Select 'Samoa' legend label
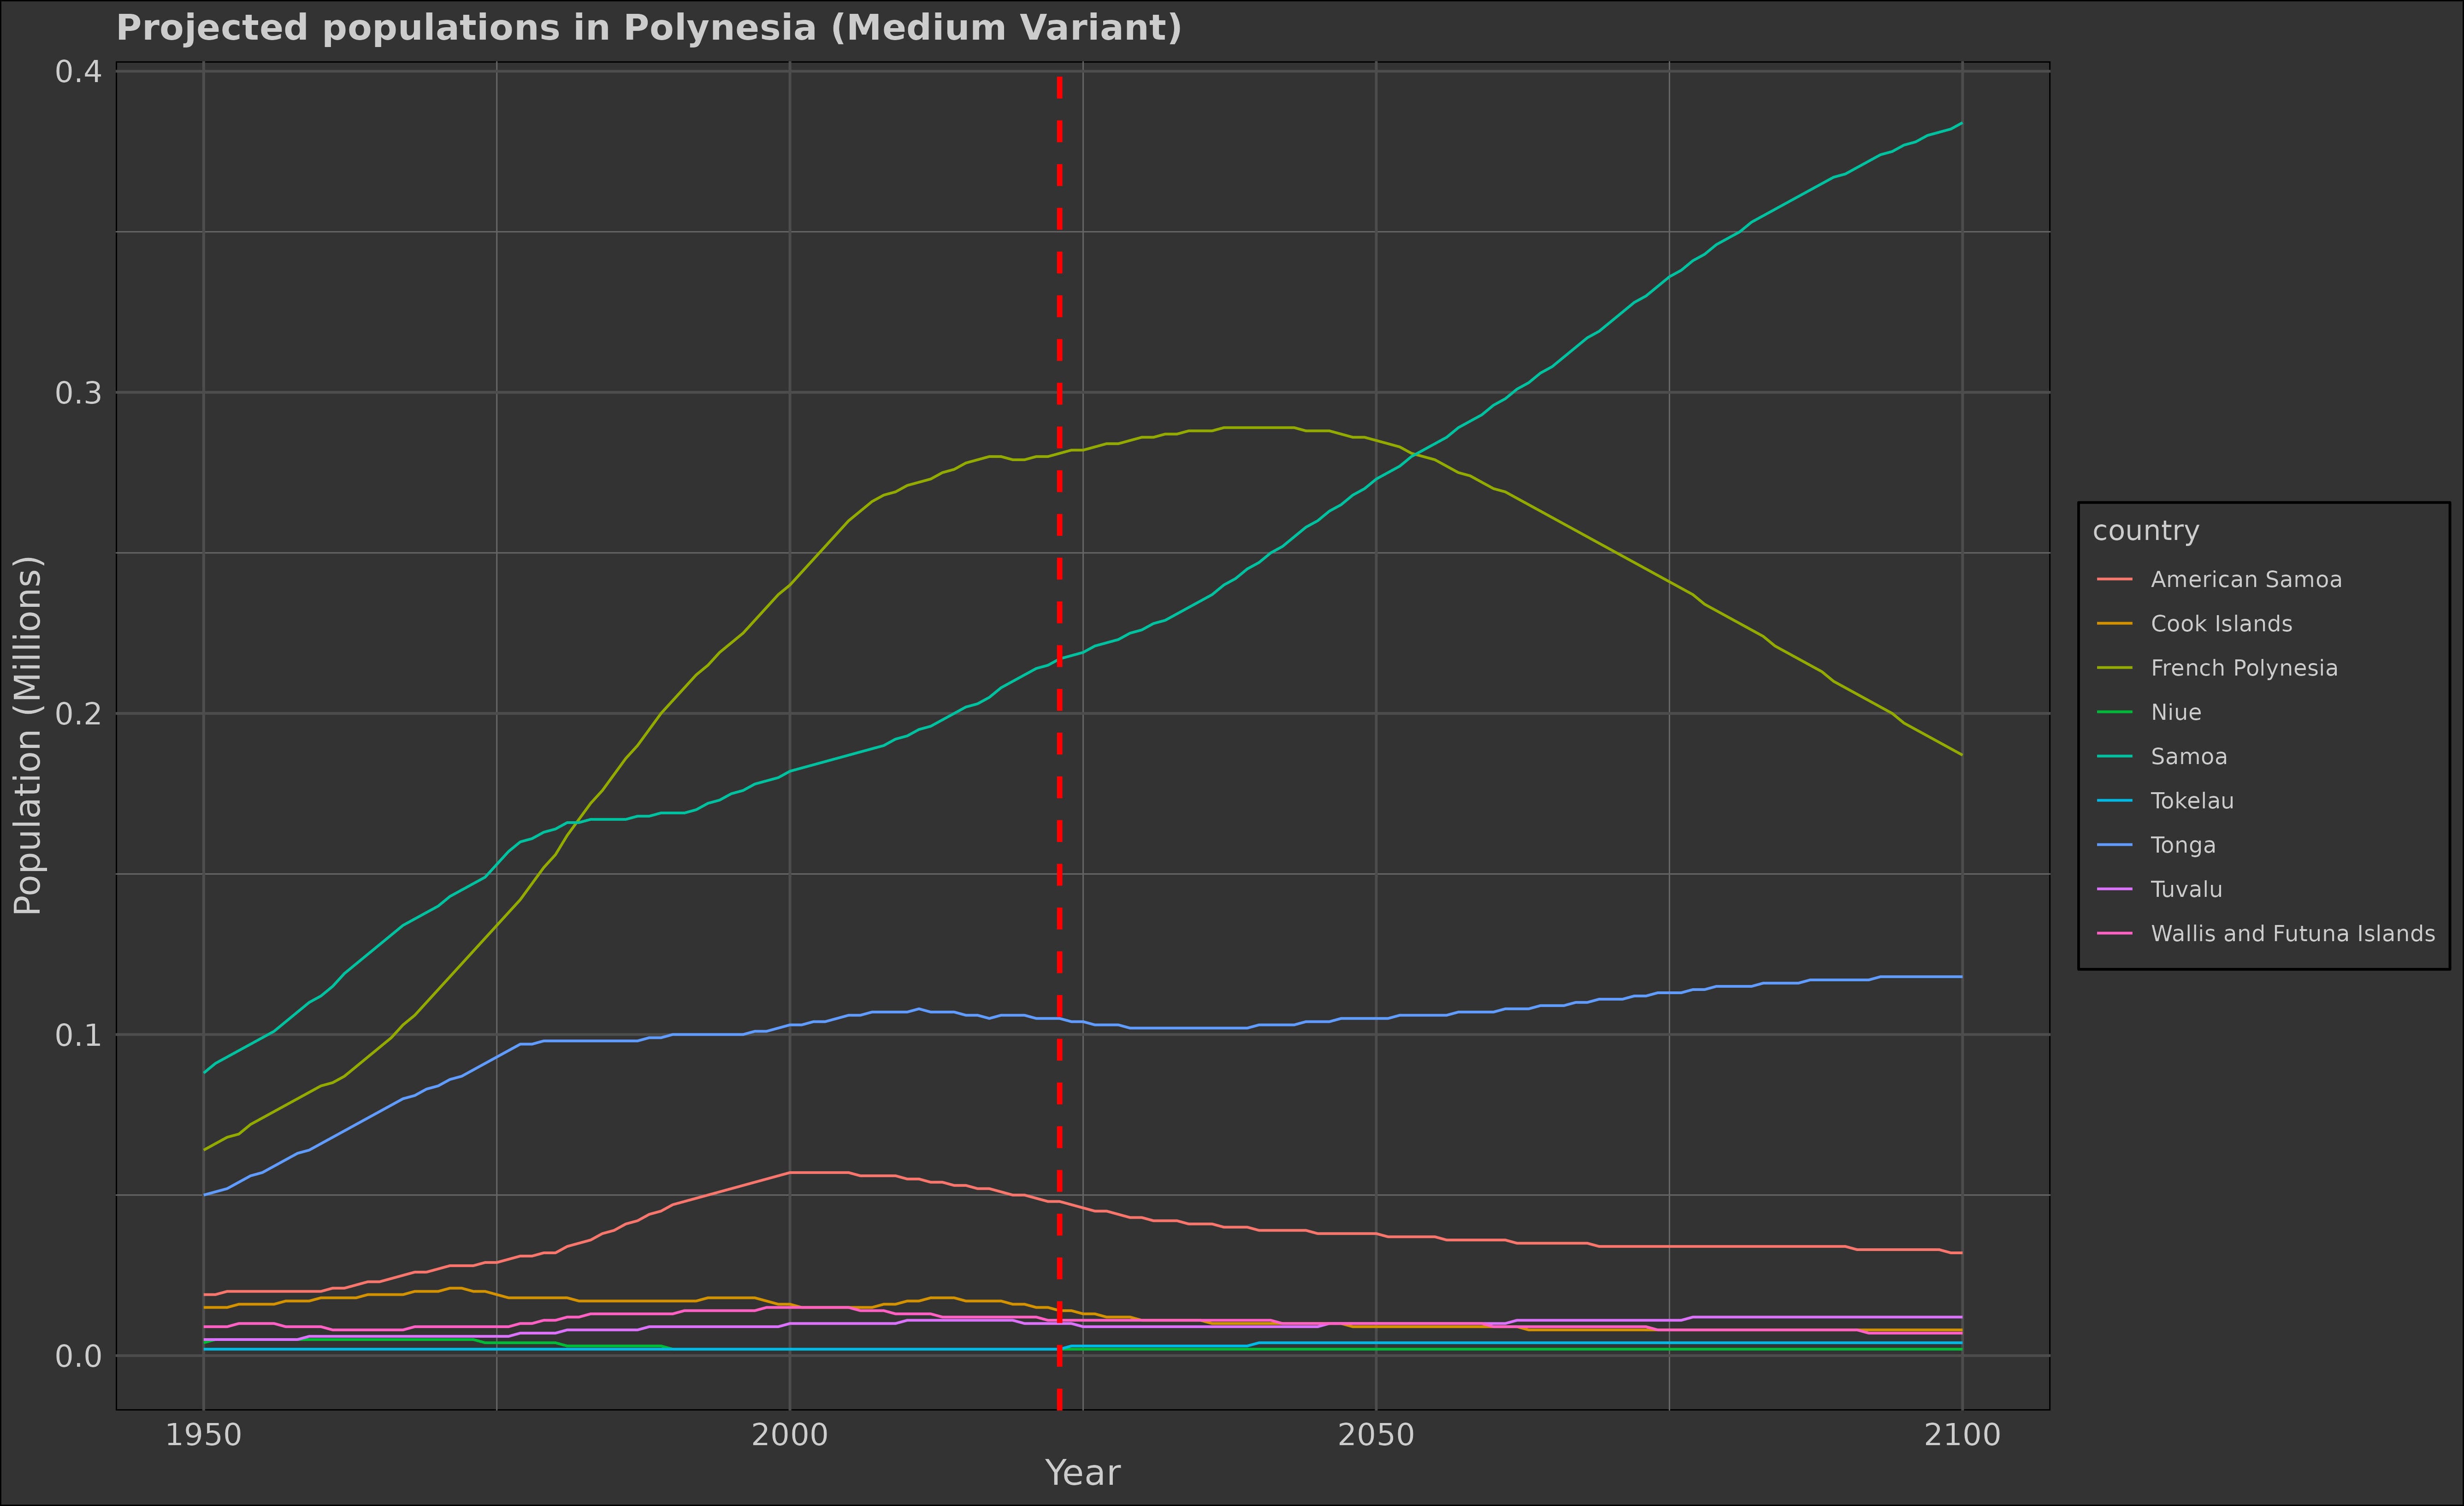Image resolution: width=2464 pixels, height=1506 pixels. coord(2189,757)
